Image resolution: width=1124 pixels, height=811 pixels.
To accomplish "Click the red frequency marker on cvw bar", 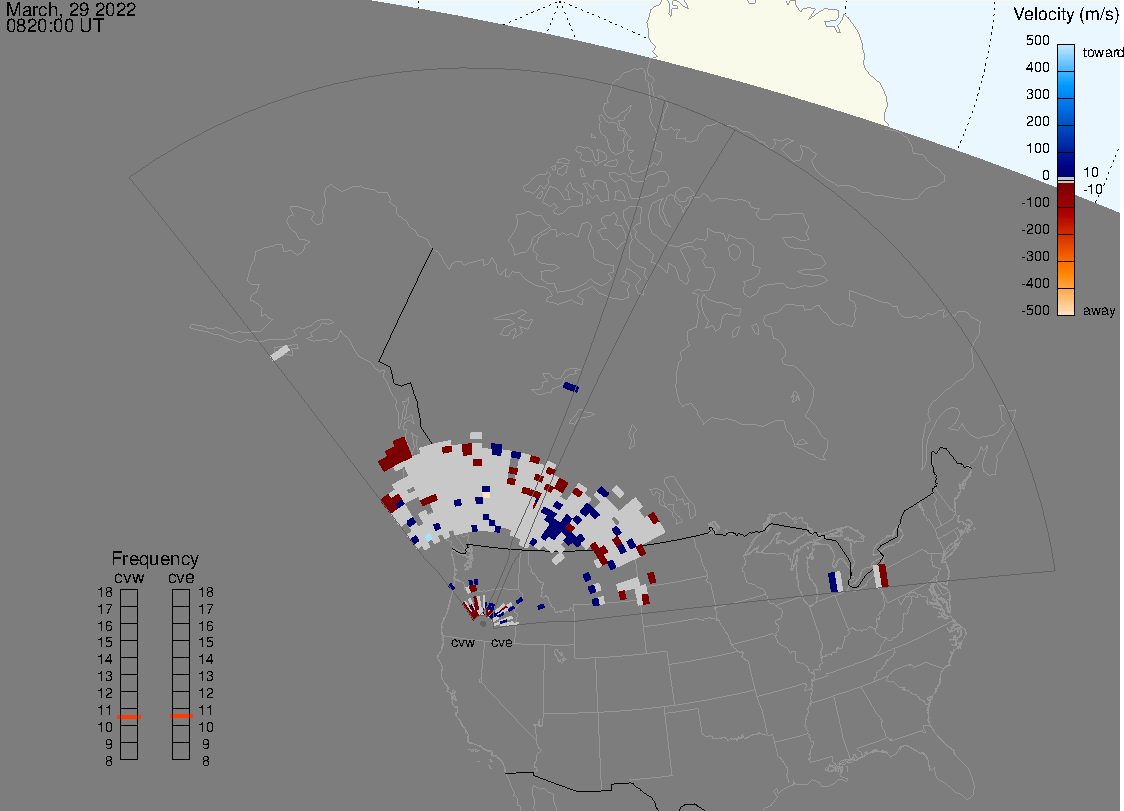I will click(x=129, y=717).
